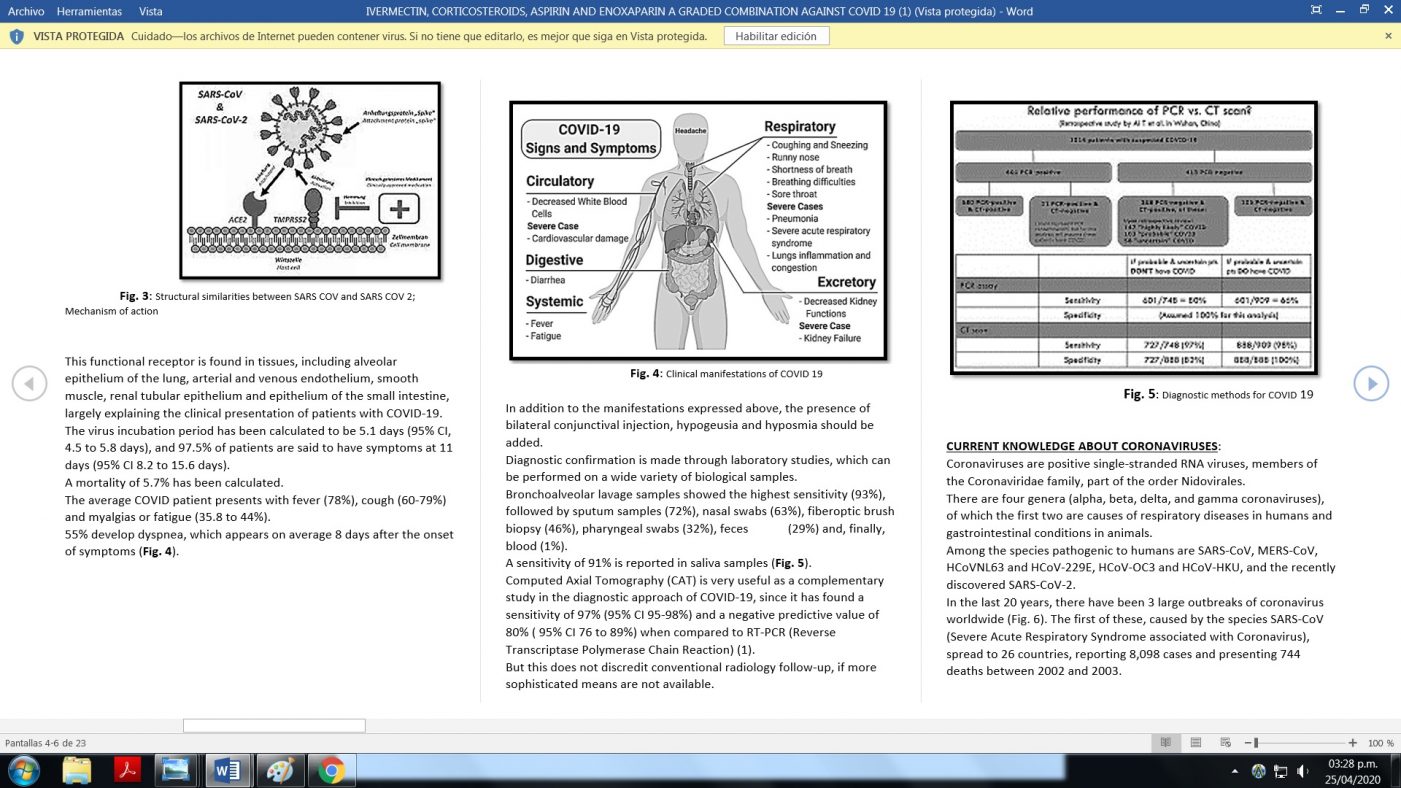Dismiss the protected view warning bar

tap(1388, 36)
